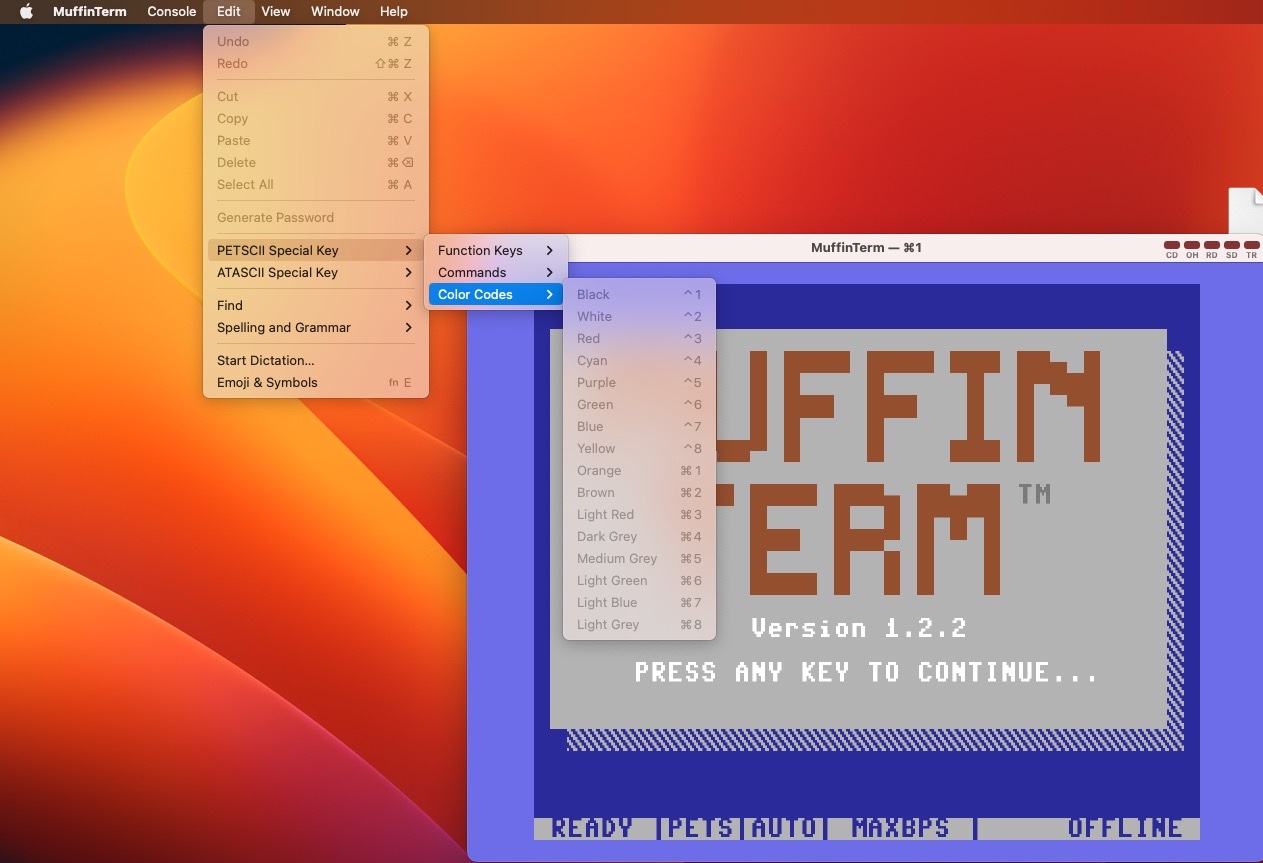Pick the Light Grey color code

click(640, 624)
